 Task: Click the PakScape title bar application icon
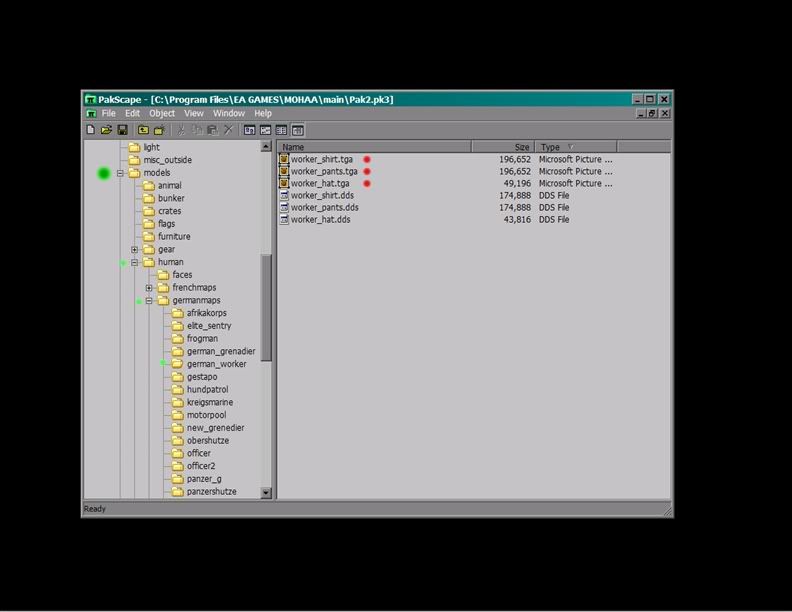pyautogui.click(x=90, y=99)
